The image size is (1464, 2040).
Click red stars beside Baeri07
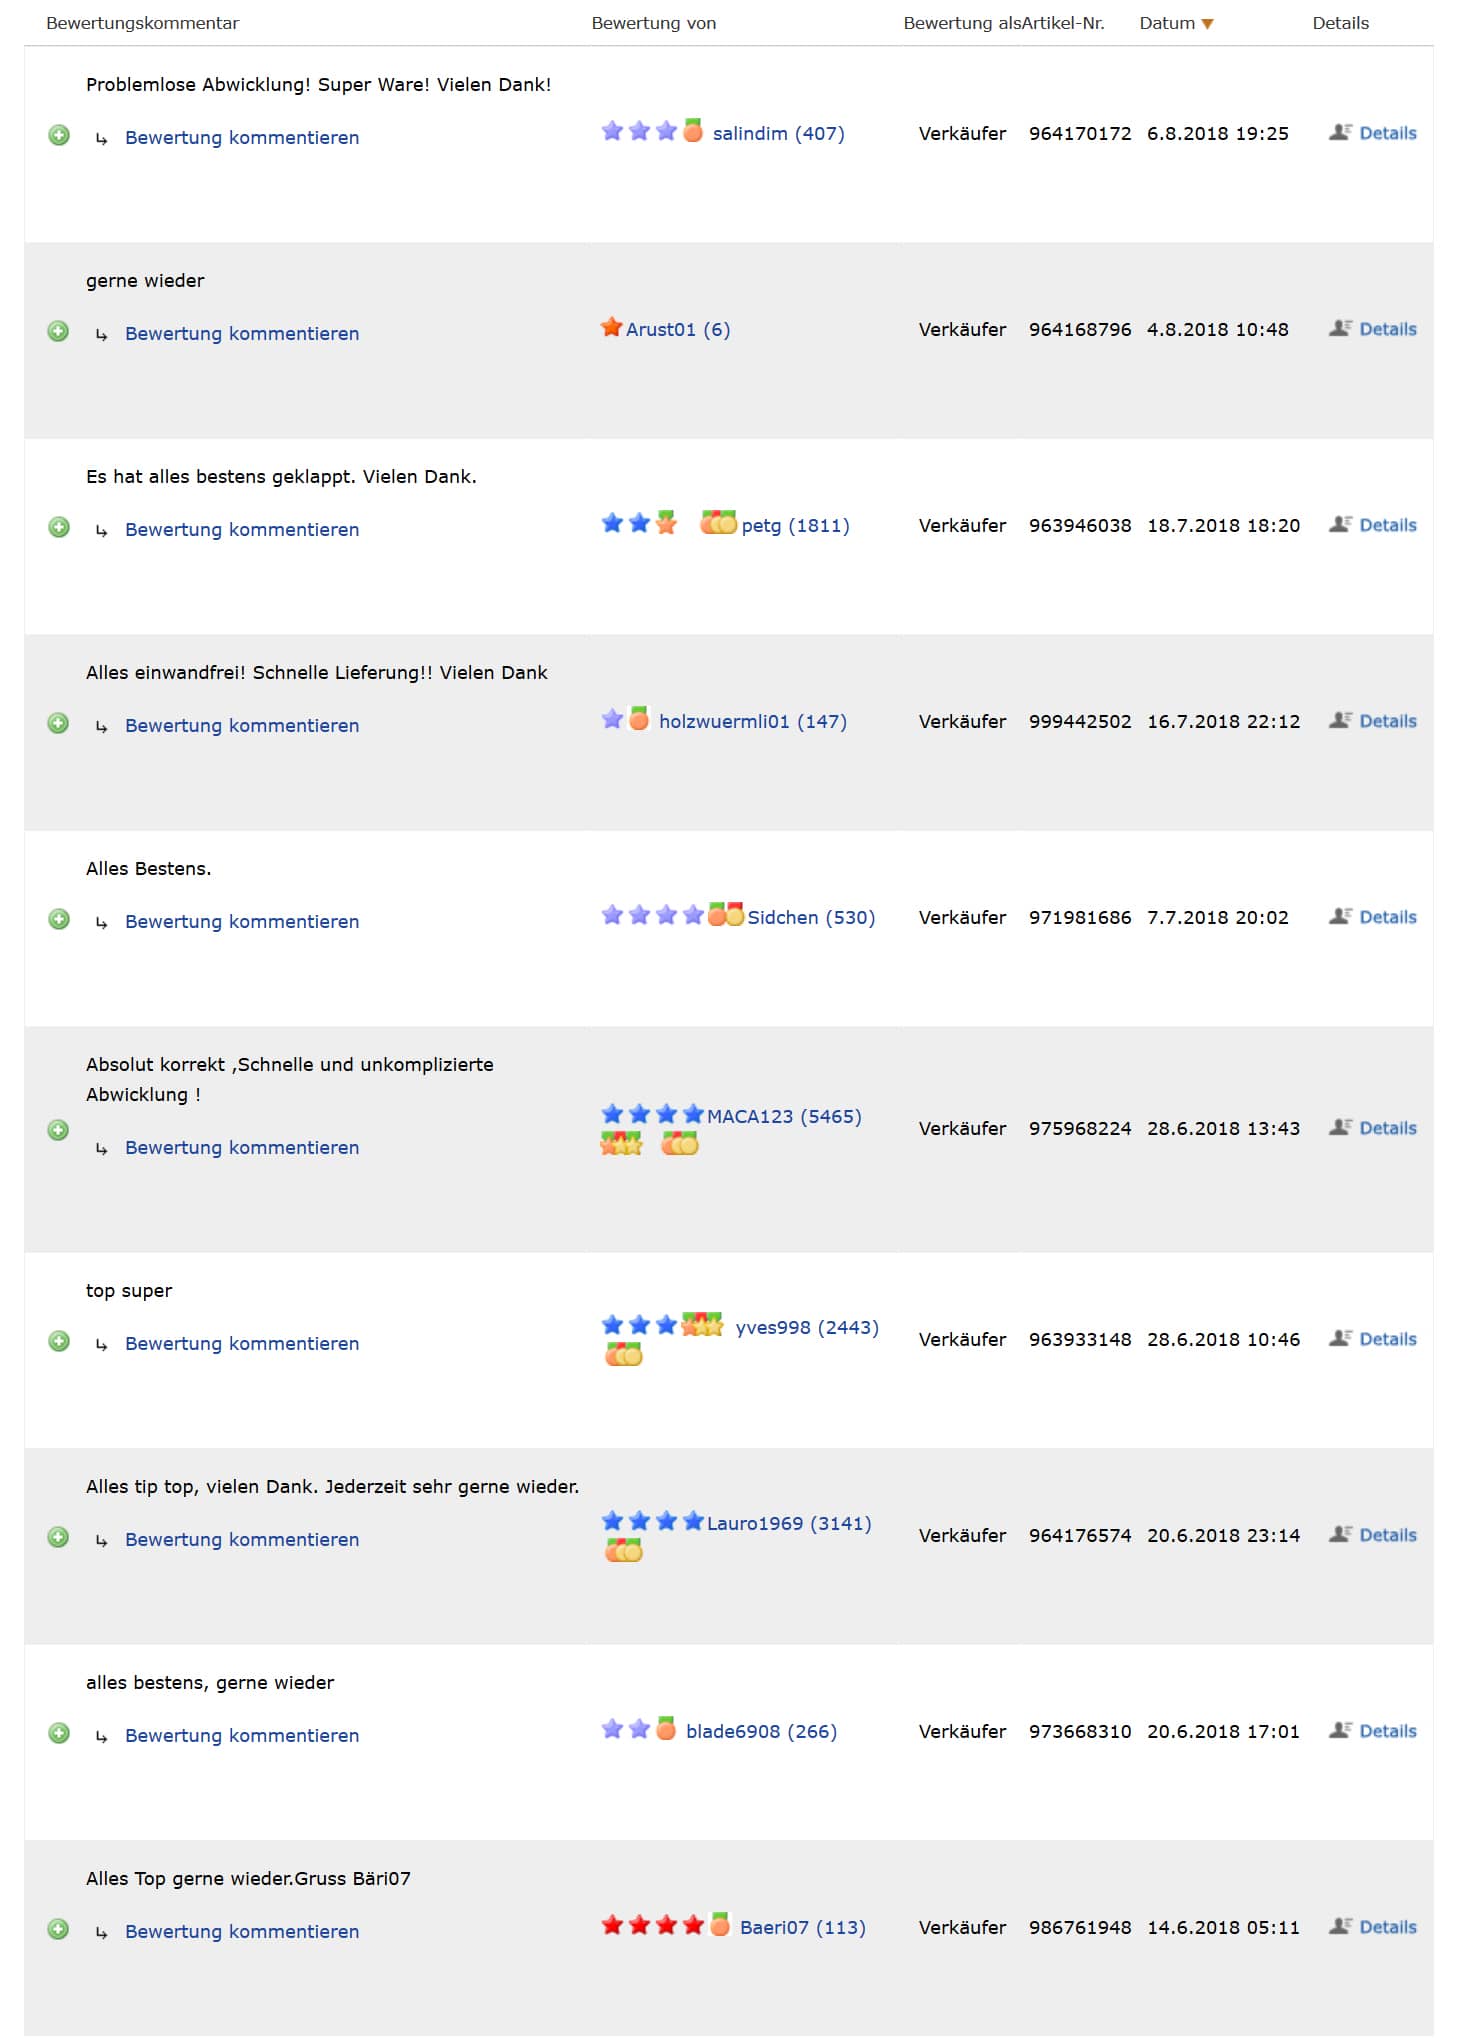coord(652,1925)
